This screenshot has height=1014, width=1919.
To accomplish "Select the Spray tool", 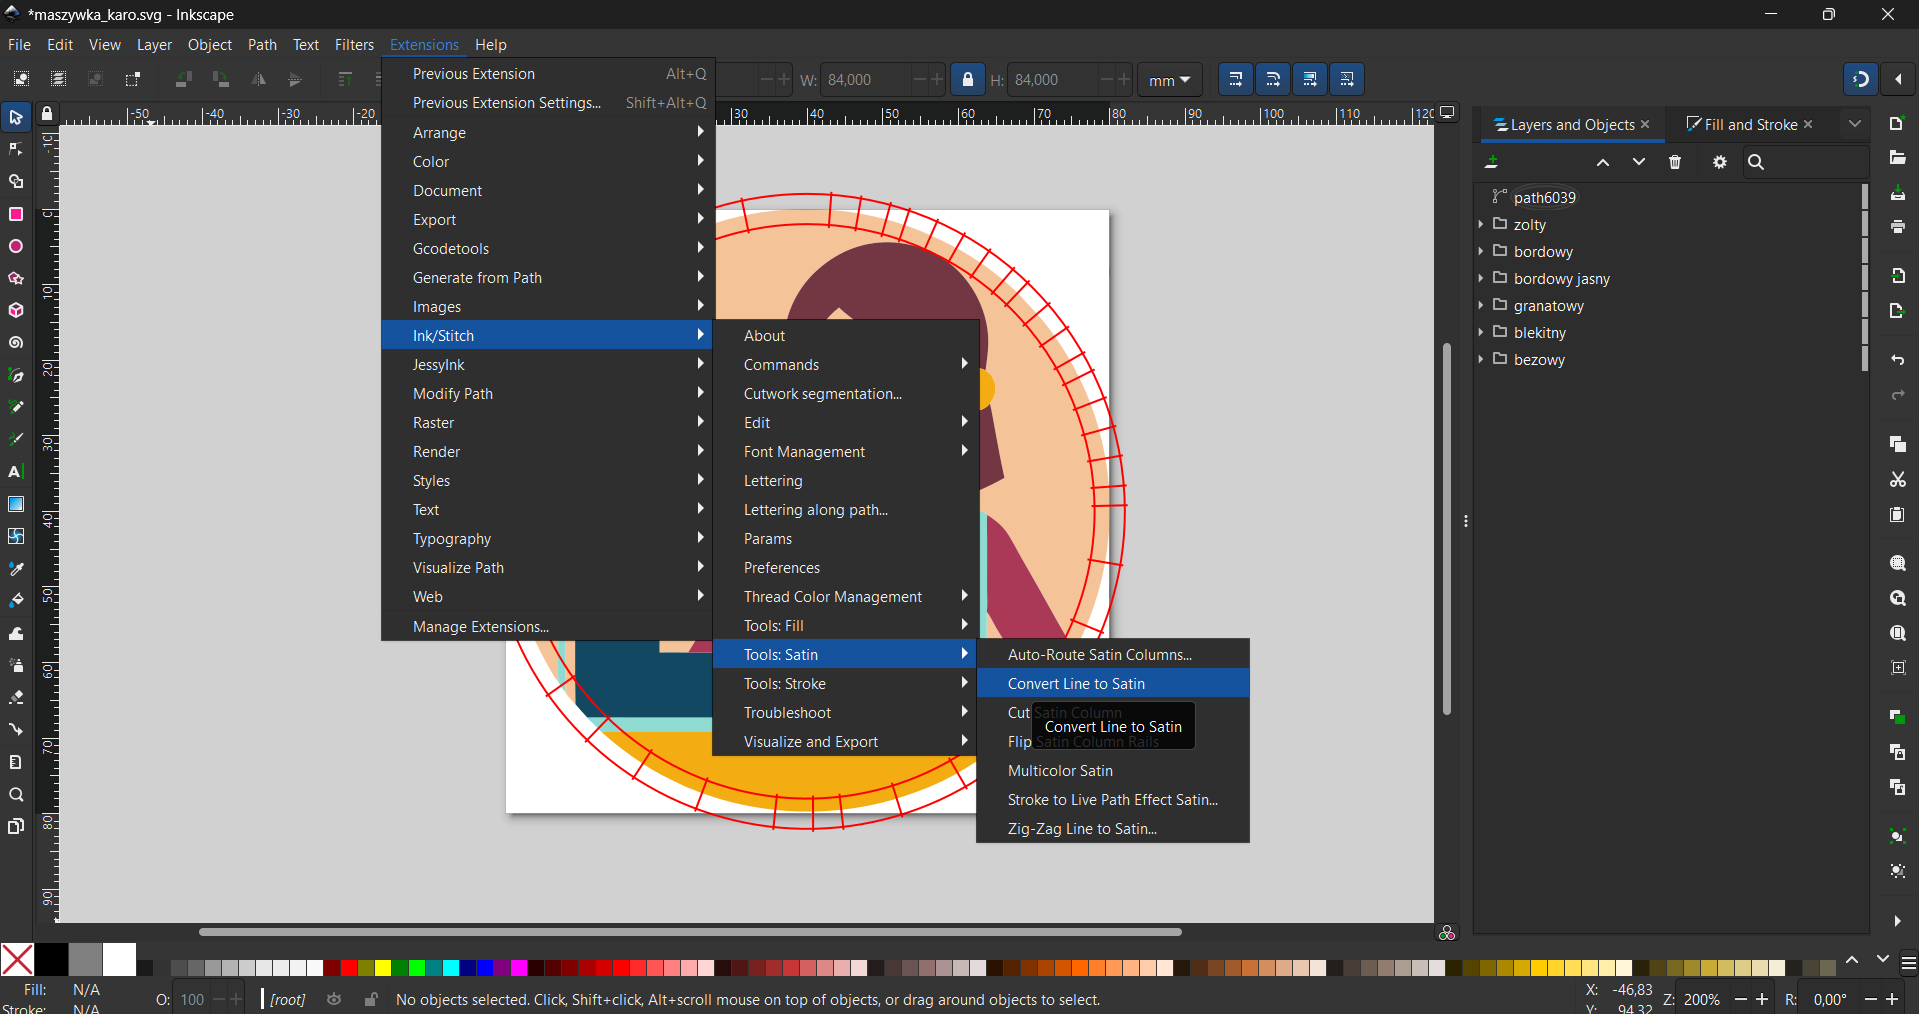I will pos(16,665).
